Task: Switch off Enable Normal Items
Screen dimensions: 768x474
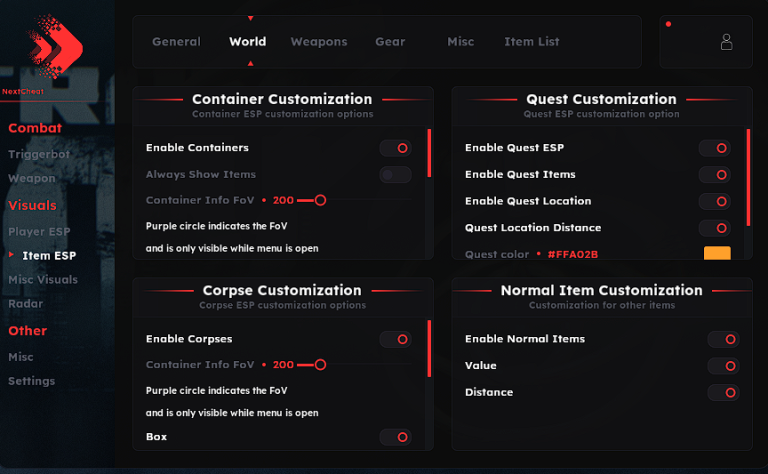Action: tap(722, 339)
